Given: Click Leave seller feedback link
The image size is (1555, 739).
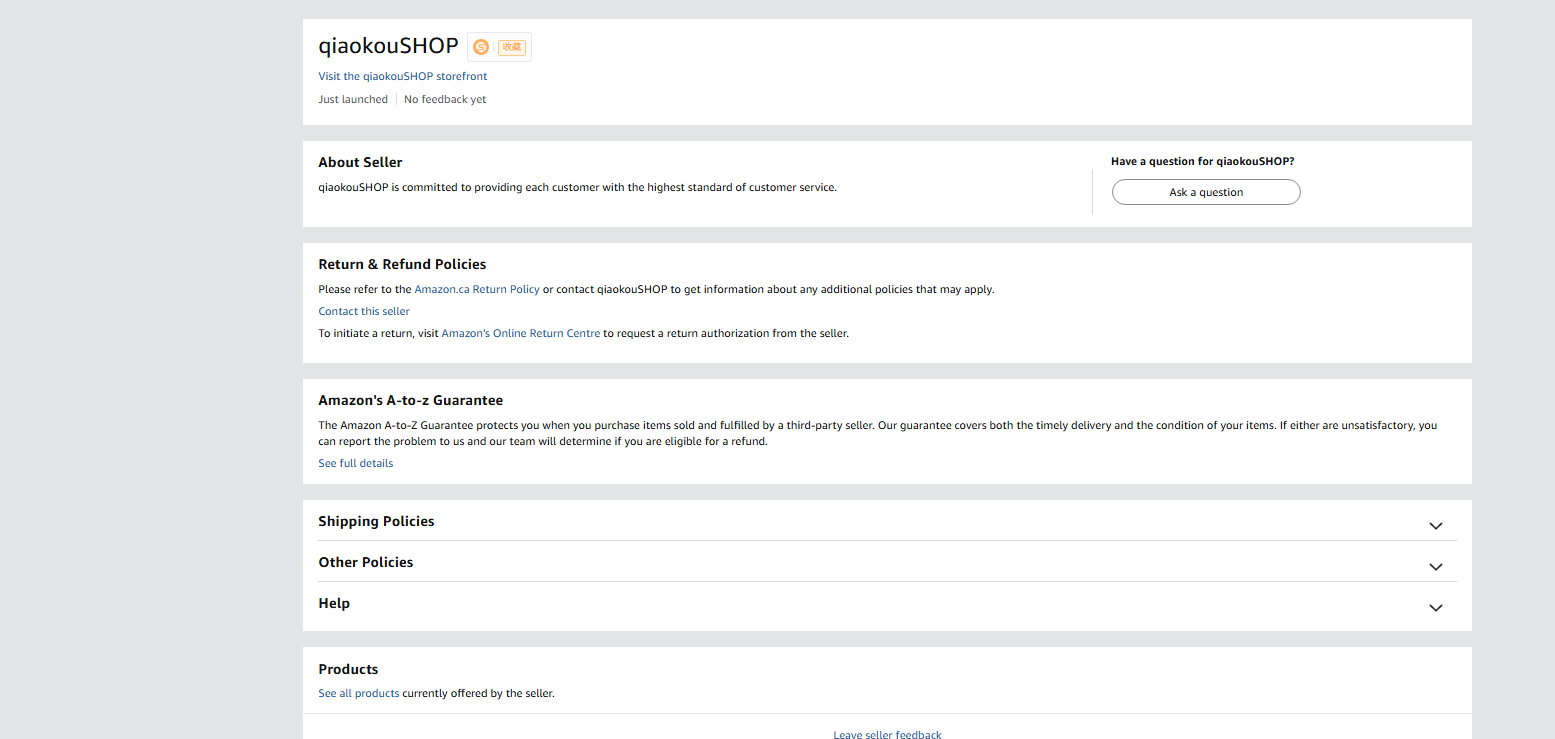Looking at the screenshot, I should point(887,735).
